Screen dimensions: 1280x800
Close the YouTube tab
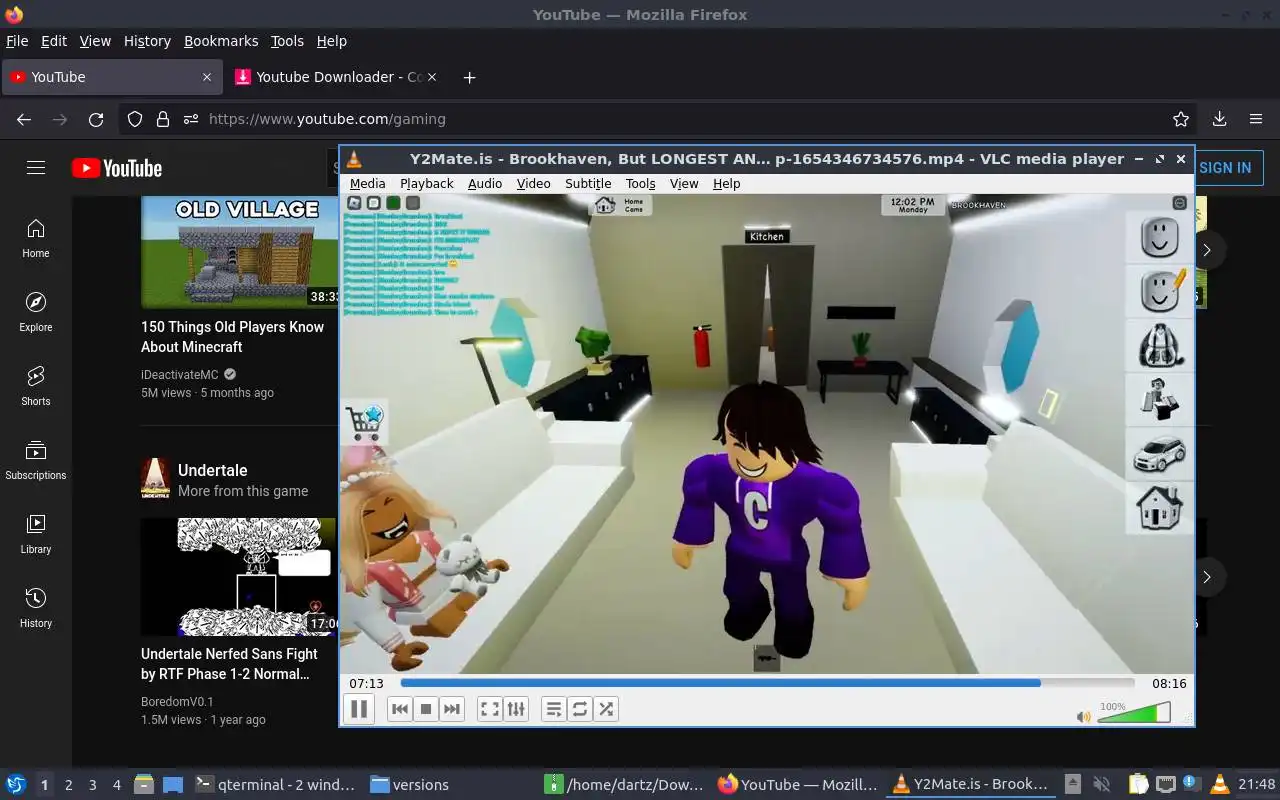point(207,77)
